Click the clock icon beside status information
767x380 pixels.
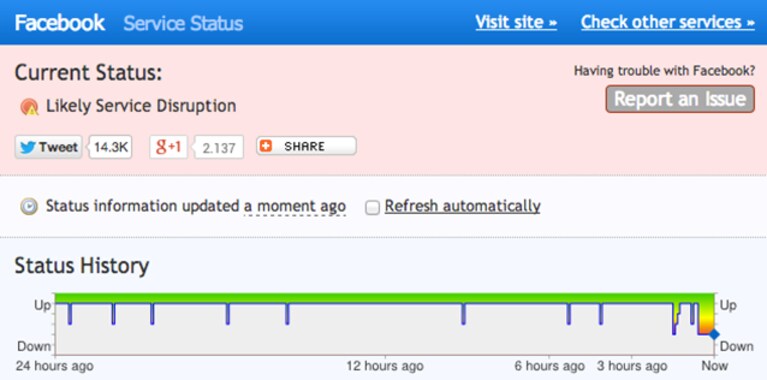tap(29, 207)
